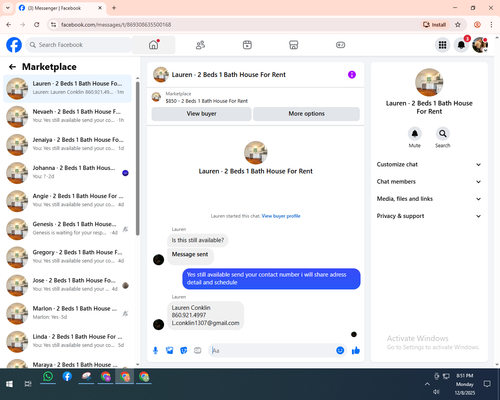This screenshot has height=400, width=500.
Task: Open the Friends tab in top navigation
Action: pos(200,45)
